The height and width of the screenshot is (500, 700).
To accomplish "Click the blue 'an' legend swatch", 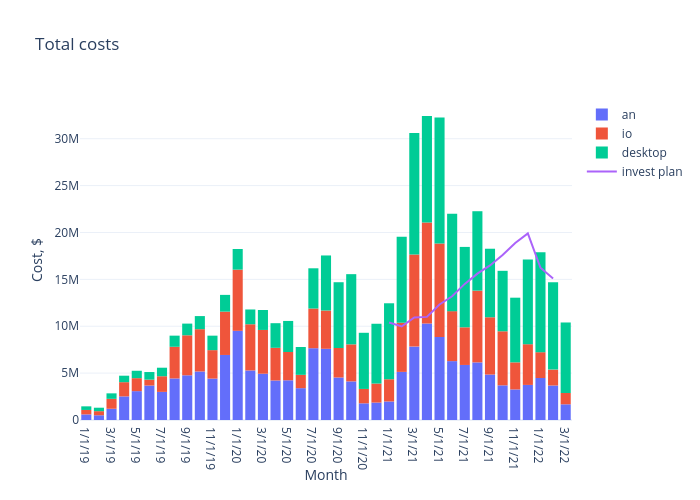I will pyautogui.click(x=601, y=114).
